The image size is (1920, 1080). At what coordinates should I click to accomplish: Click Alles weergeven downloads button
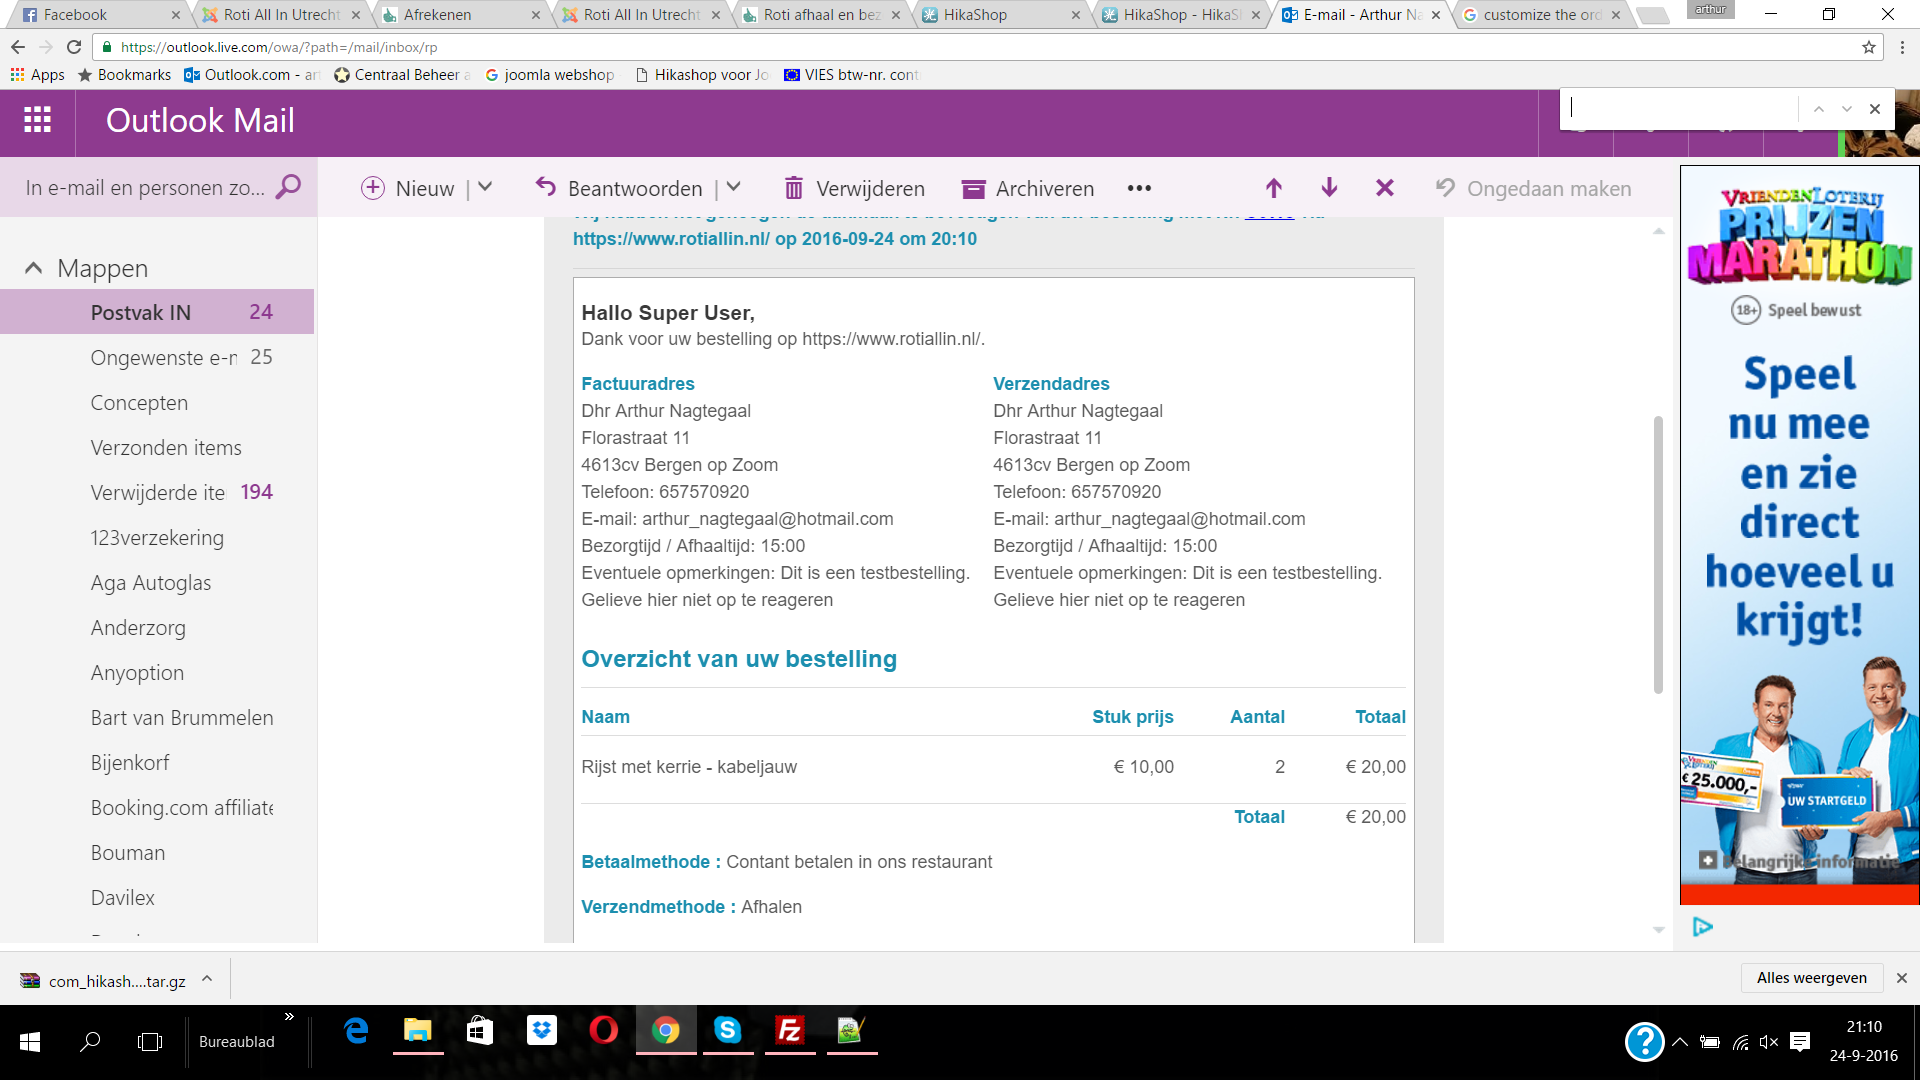1811,978
